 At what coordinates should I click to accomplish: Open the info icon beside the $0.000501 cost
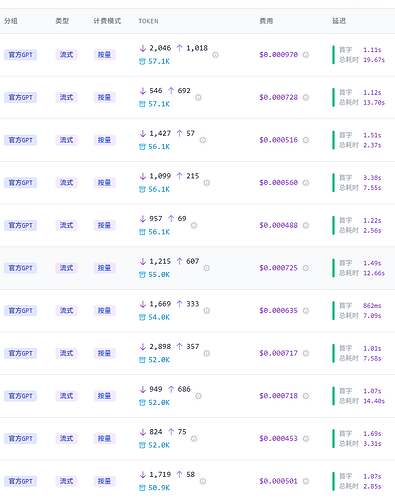[306, 481]
